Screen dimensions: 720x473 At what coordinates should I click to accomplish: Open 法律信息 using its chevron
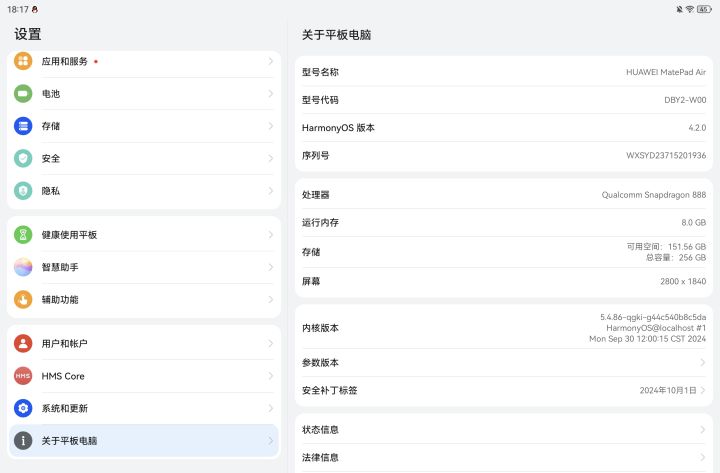pos(703,457)
